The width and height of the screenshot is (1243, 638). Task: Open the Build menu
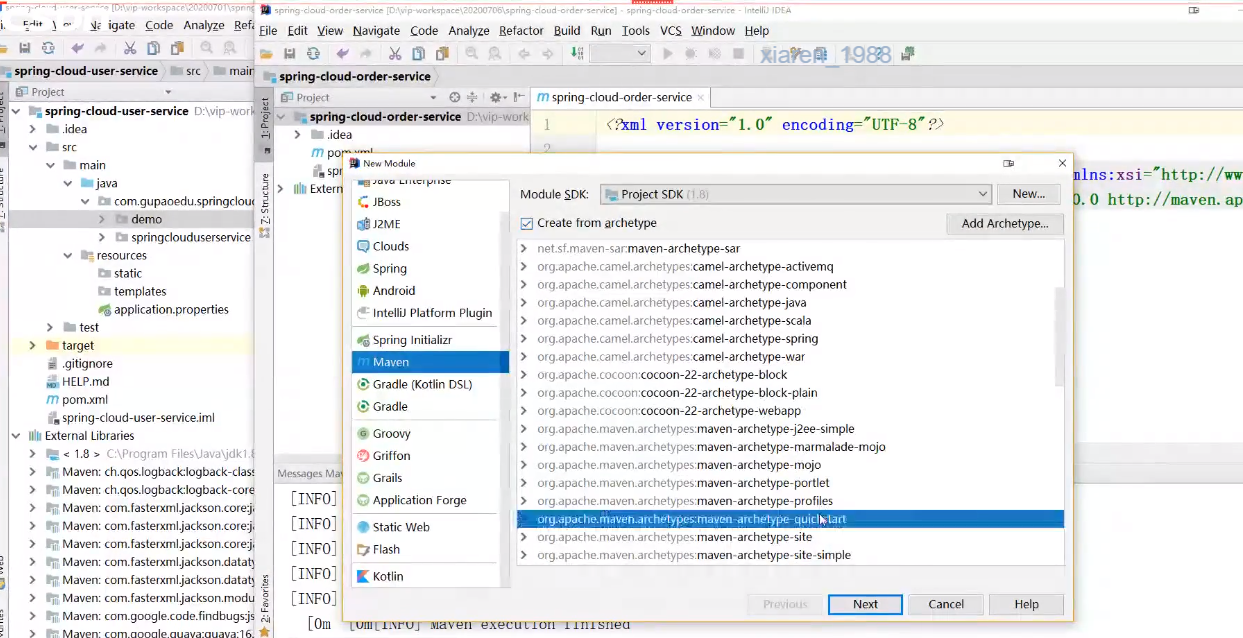pyautogui.click(x=567, y=31)
